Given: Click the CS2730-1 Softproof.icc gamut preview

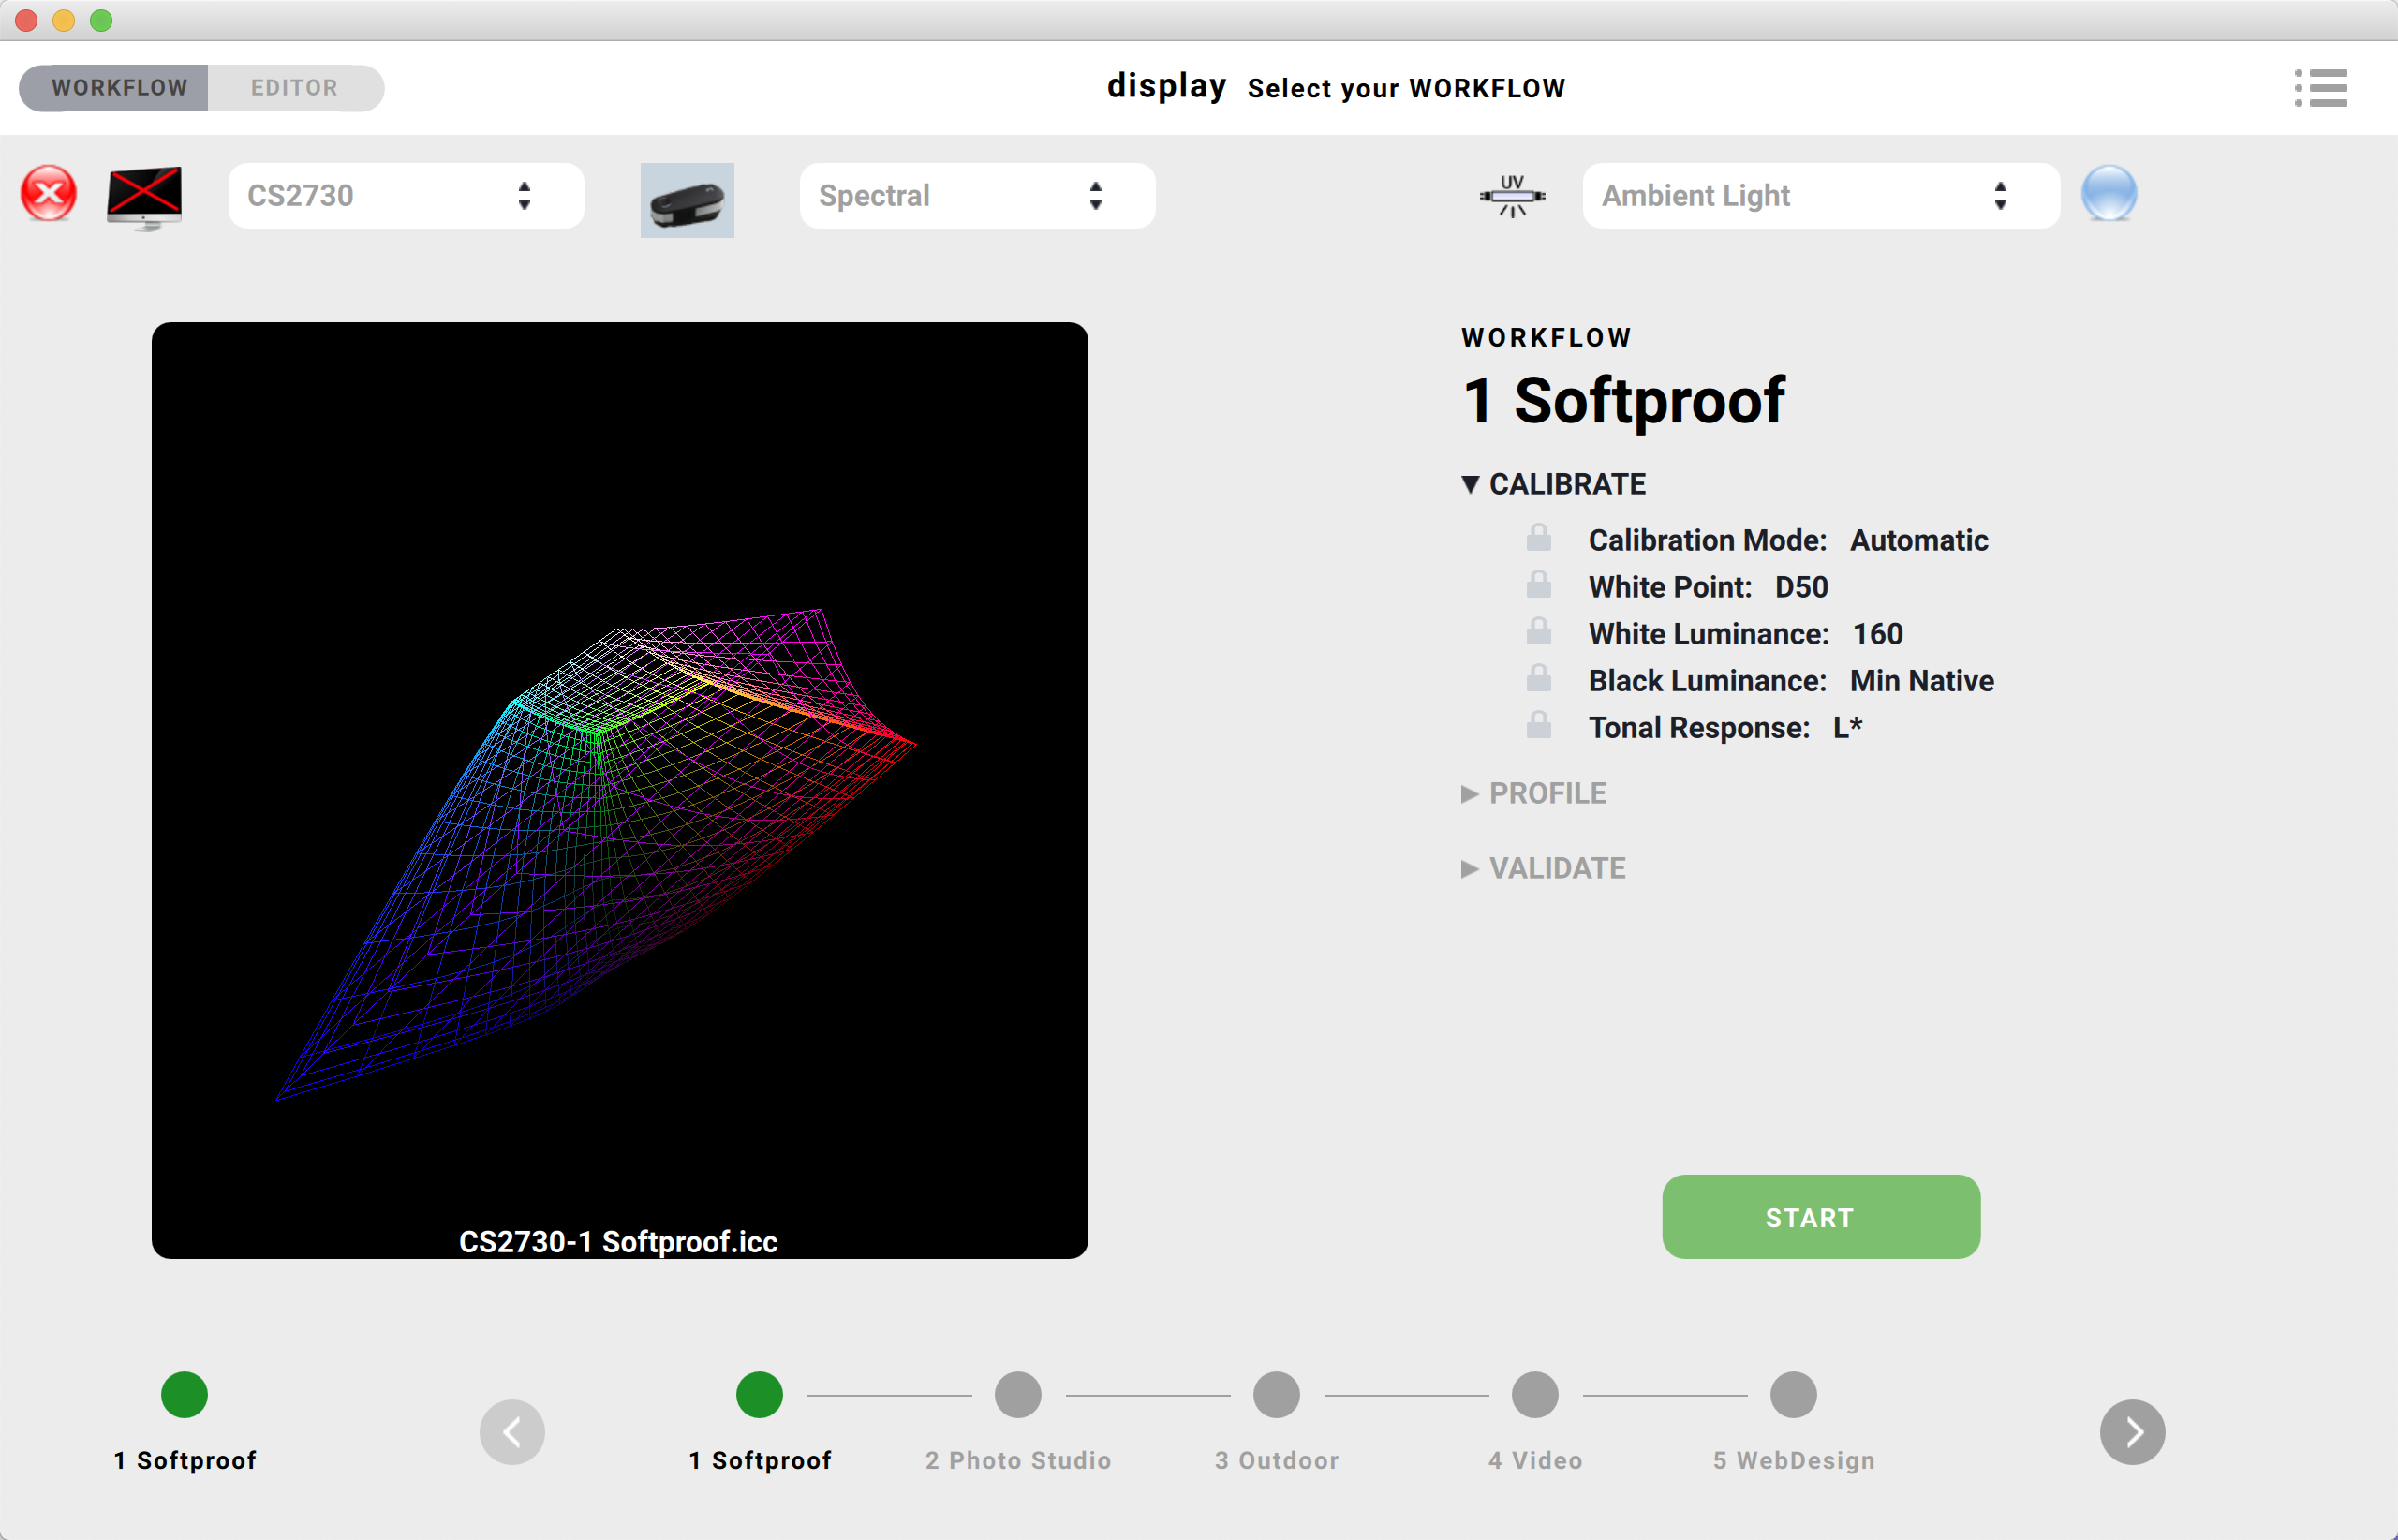Looking at the screenshot, I should 620,790.
